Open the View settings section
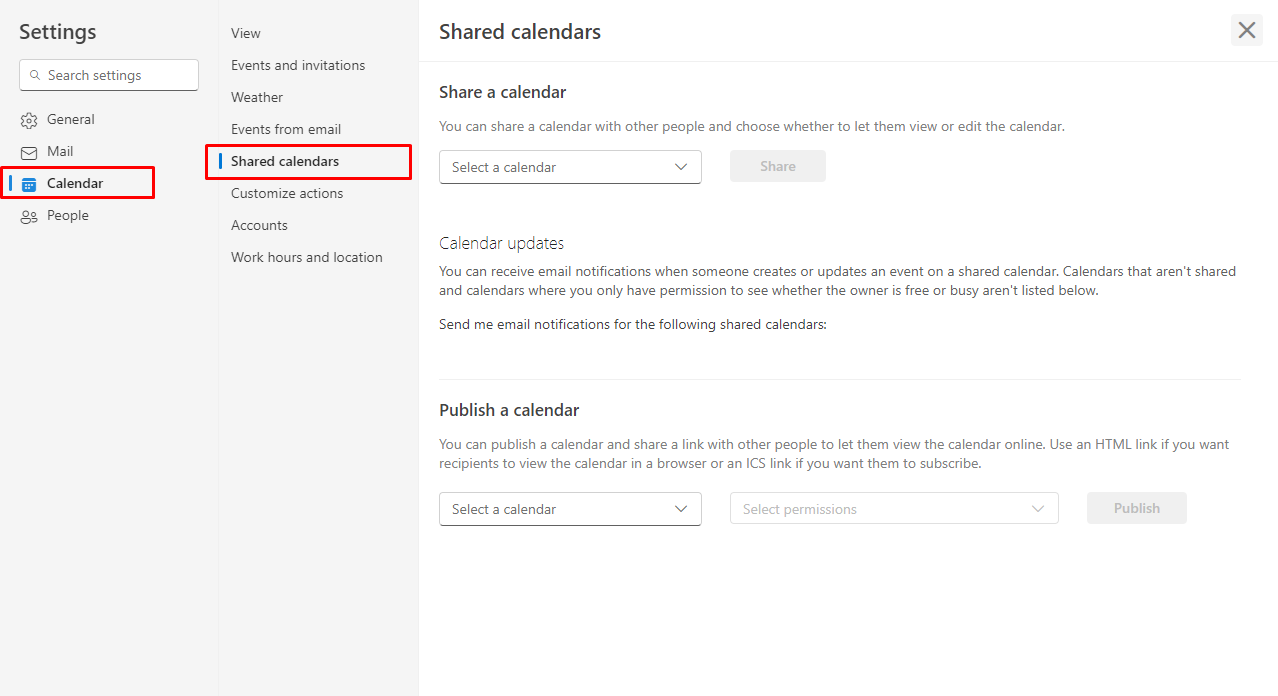Screen dimensions: 1278x696 pyautogui.click(x=246, y=33)
